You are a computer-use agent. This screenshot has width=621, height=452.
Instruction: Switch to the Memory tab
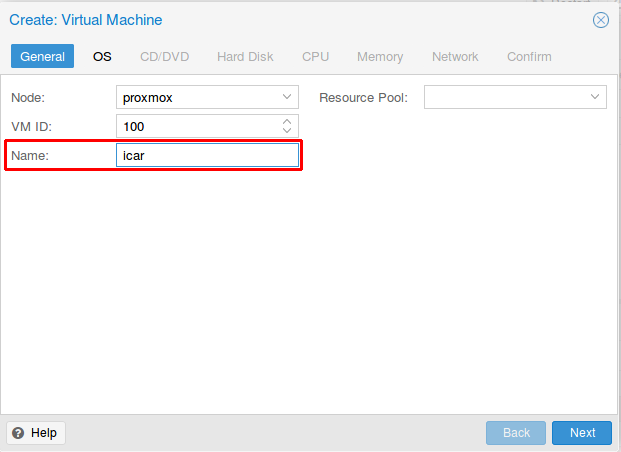pos(380,57)
